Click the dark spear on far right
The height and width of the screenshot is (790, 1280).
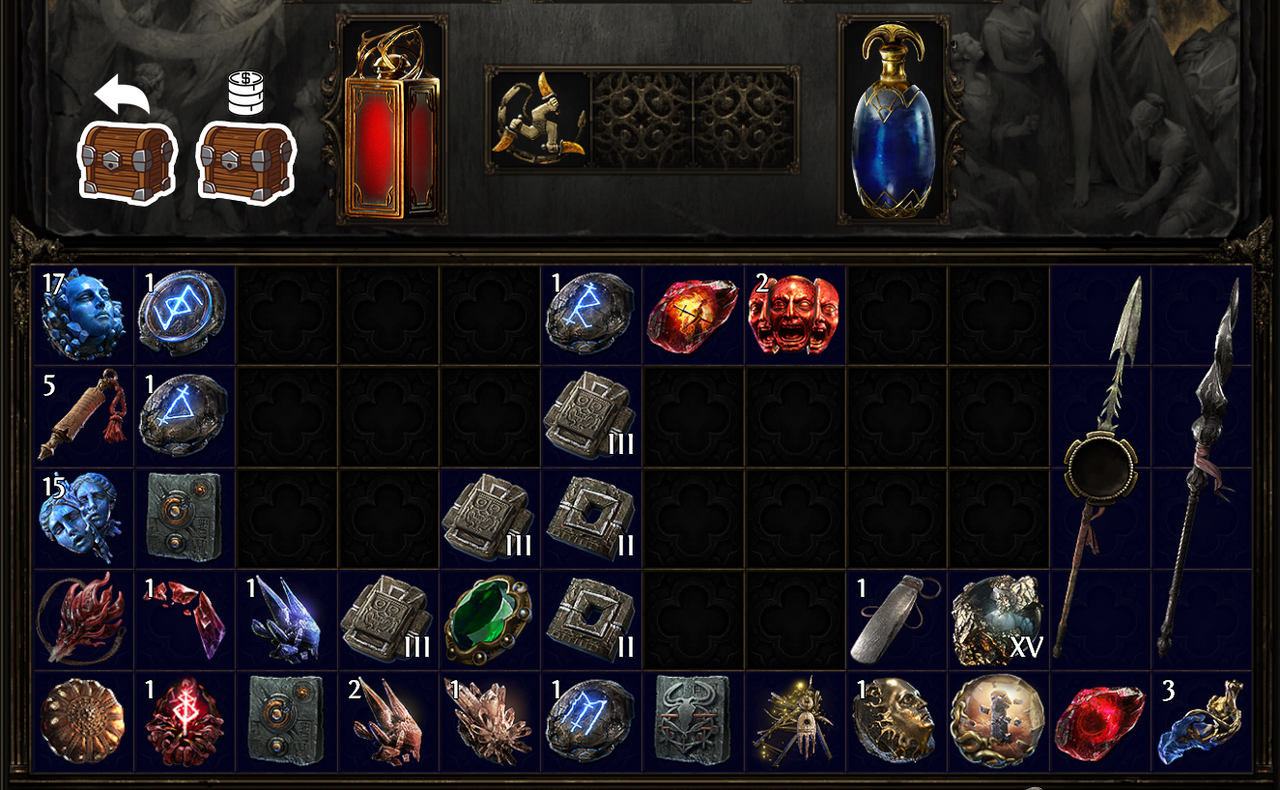(x=1201, y=468)
